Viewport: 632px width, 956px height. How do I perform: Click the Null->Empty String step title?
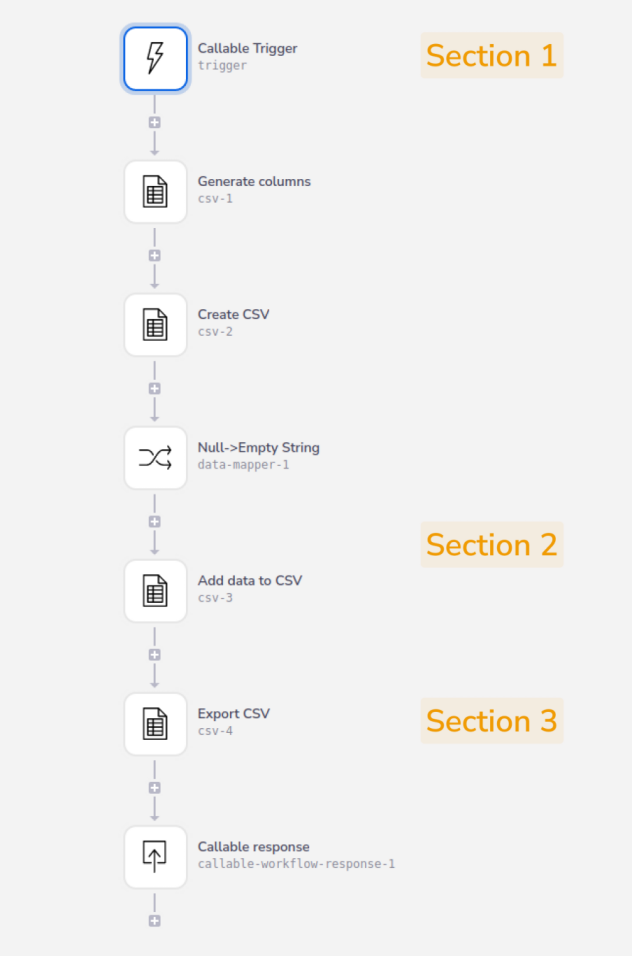[258, 447]
